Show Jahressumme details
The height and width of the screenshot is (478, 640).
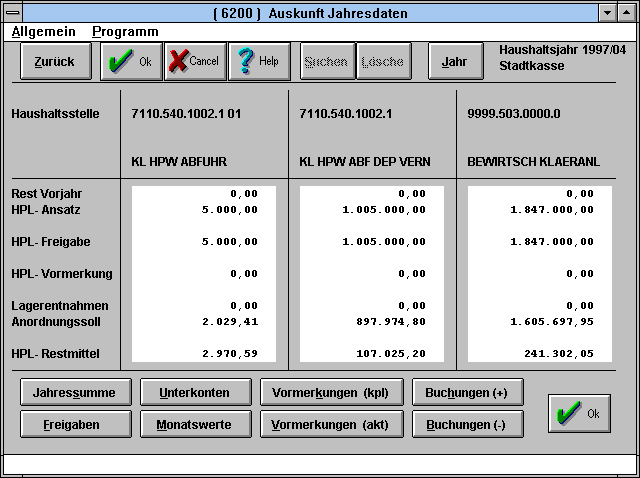[74, 393]
